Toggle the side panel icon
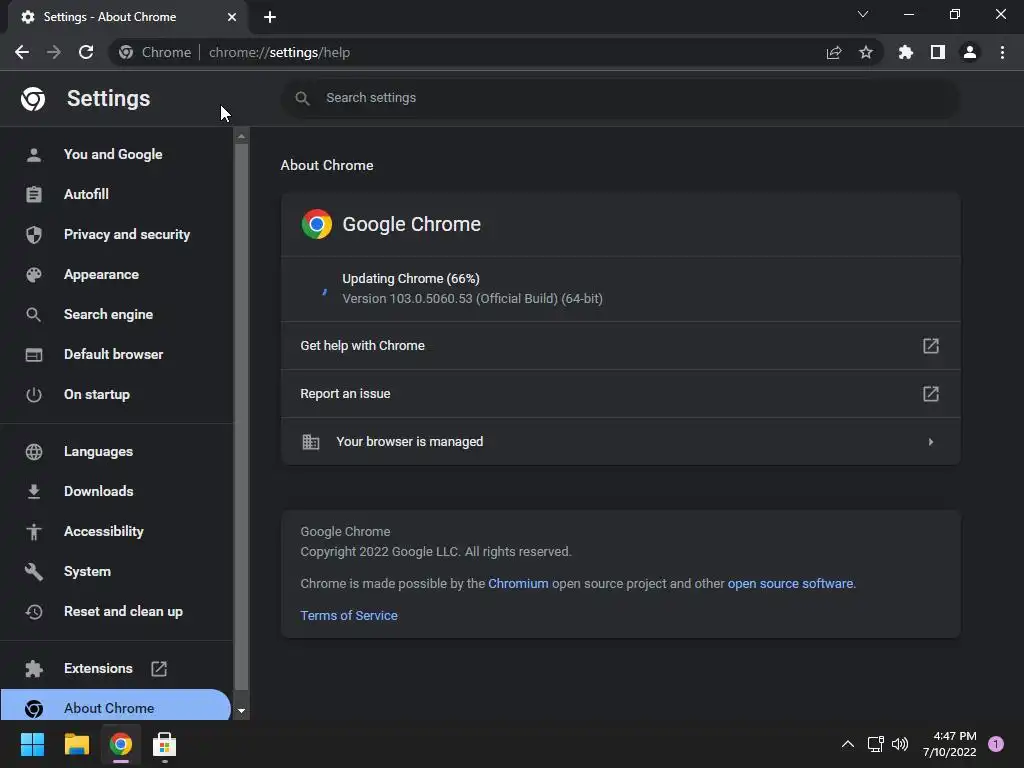The image size is (1024, 768). point(938,52)
